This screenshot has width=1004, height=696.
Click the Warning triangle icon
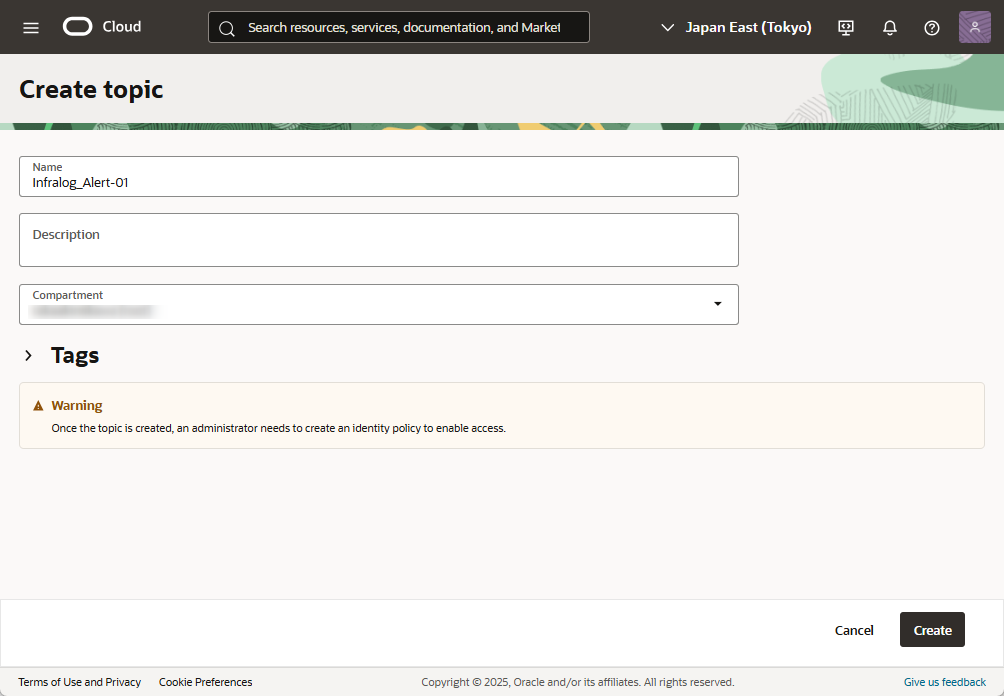39,406
